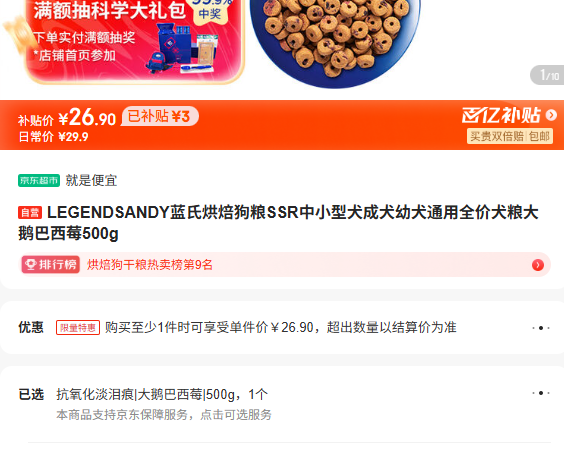Open selected spec 抗氧化淡泪痕|大鹅巴西莓|500g

162,395
